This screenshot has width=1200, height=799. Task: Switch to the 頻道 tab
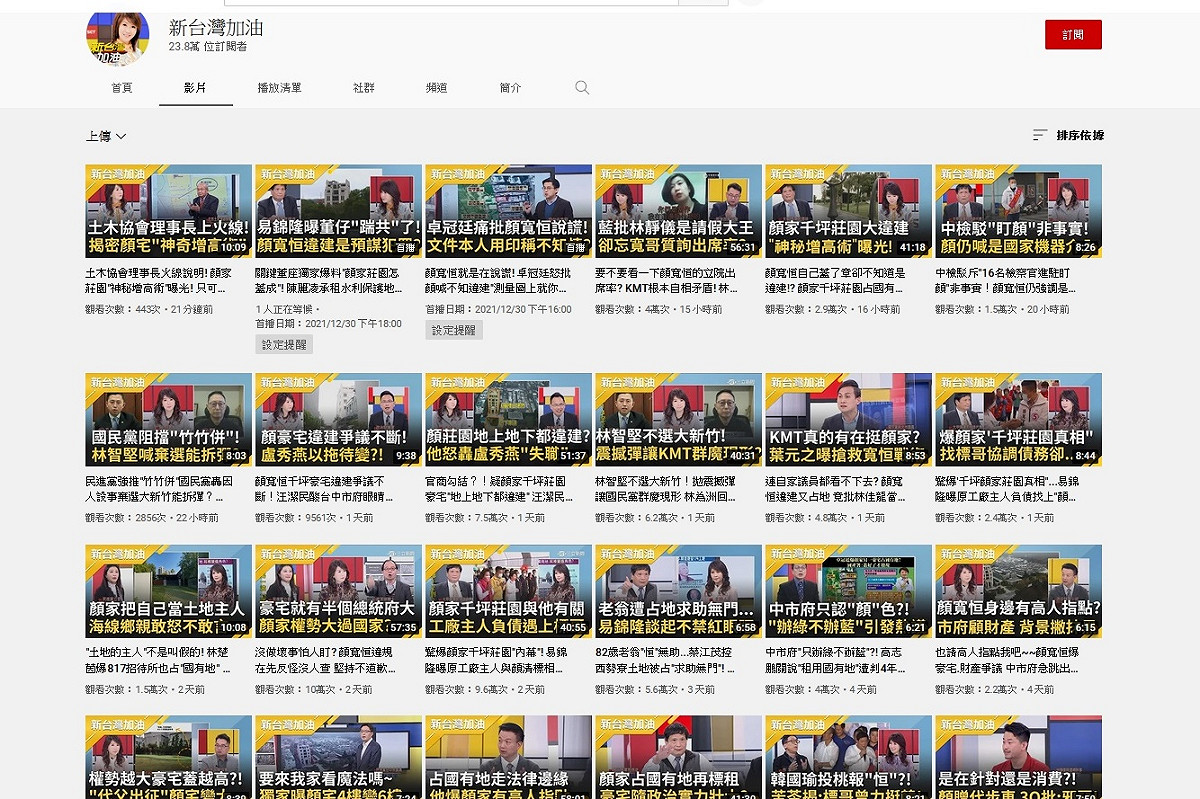pos(437,88)
